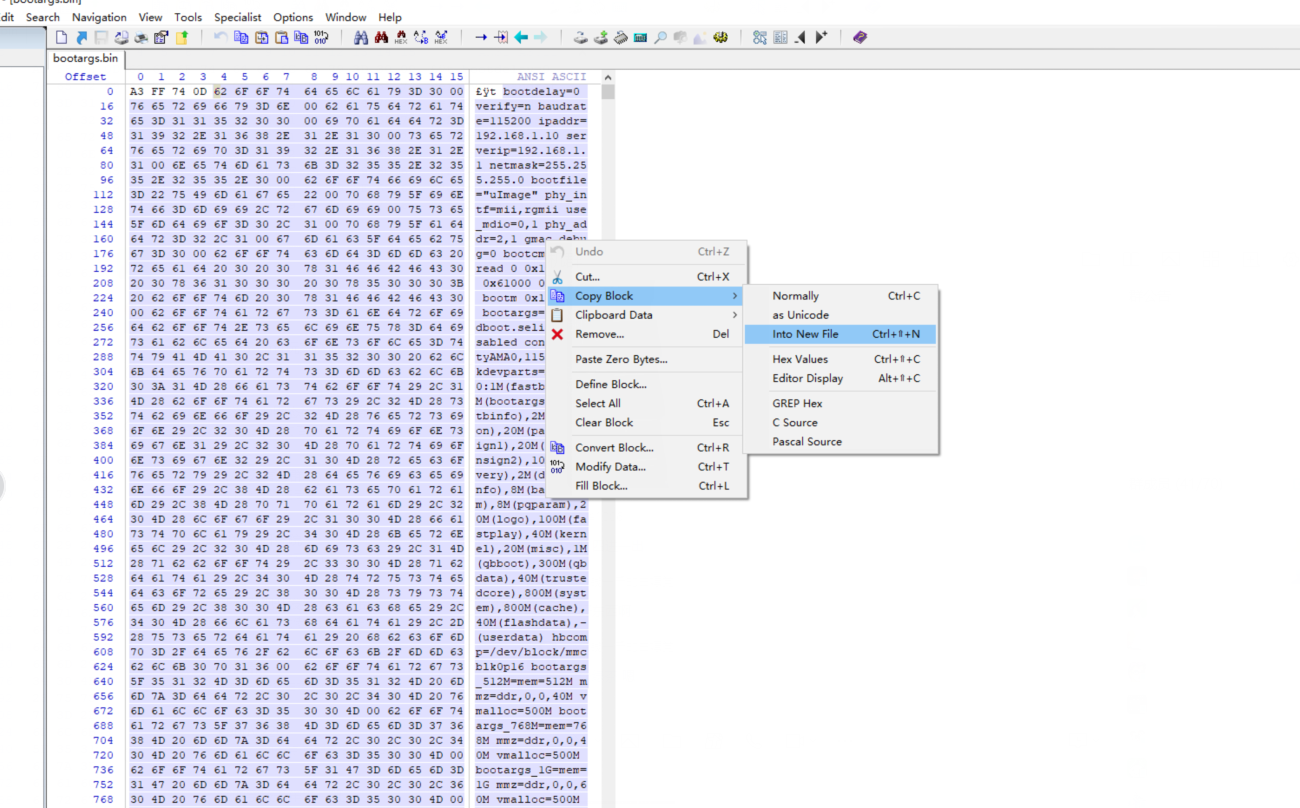Choose Paste Zero Bytes... in context menu
Screen dimensions: 1300x808
click(647, 359)
